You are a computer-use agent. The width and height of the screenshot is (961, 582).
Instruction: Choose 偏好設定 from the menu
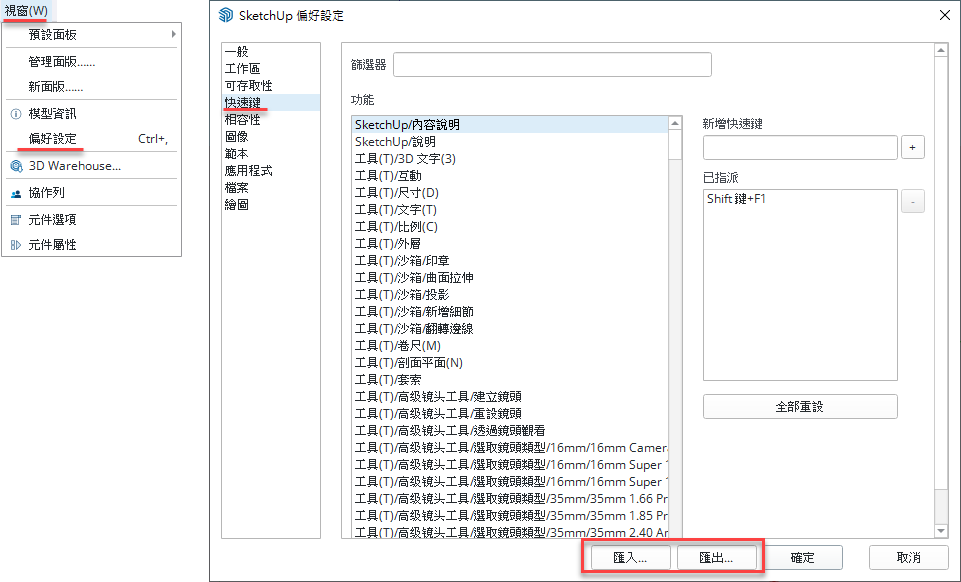tap(52, 139)
